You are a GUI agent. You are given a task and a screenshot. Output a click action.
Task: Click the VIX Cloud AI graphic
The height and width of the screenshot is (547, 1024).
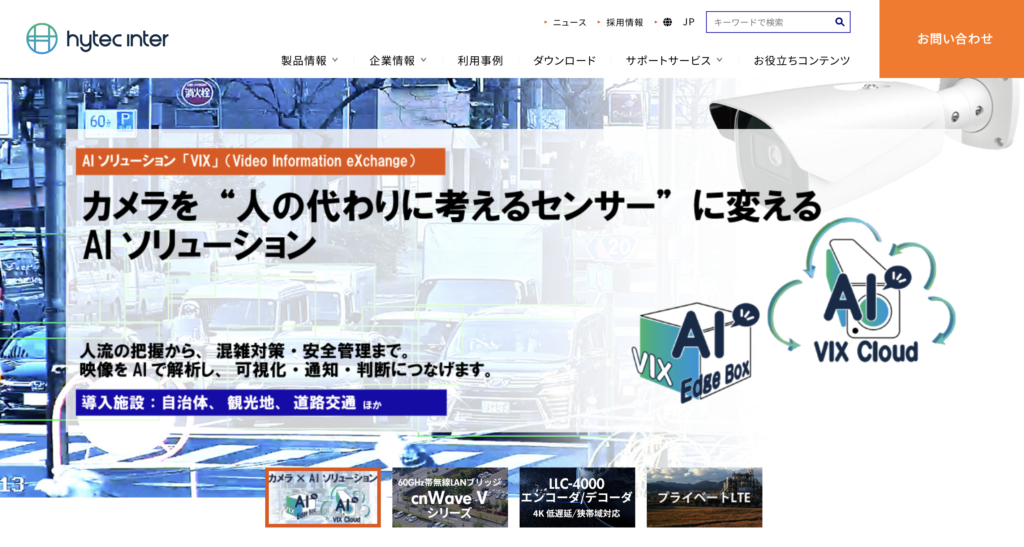pyautogui.click(x=863, y=292)
